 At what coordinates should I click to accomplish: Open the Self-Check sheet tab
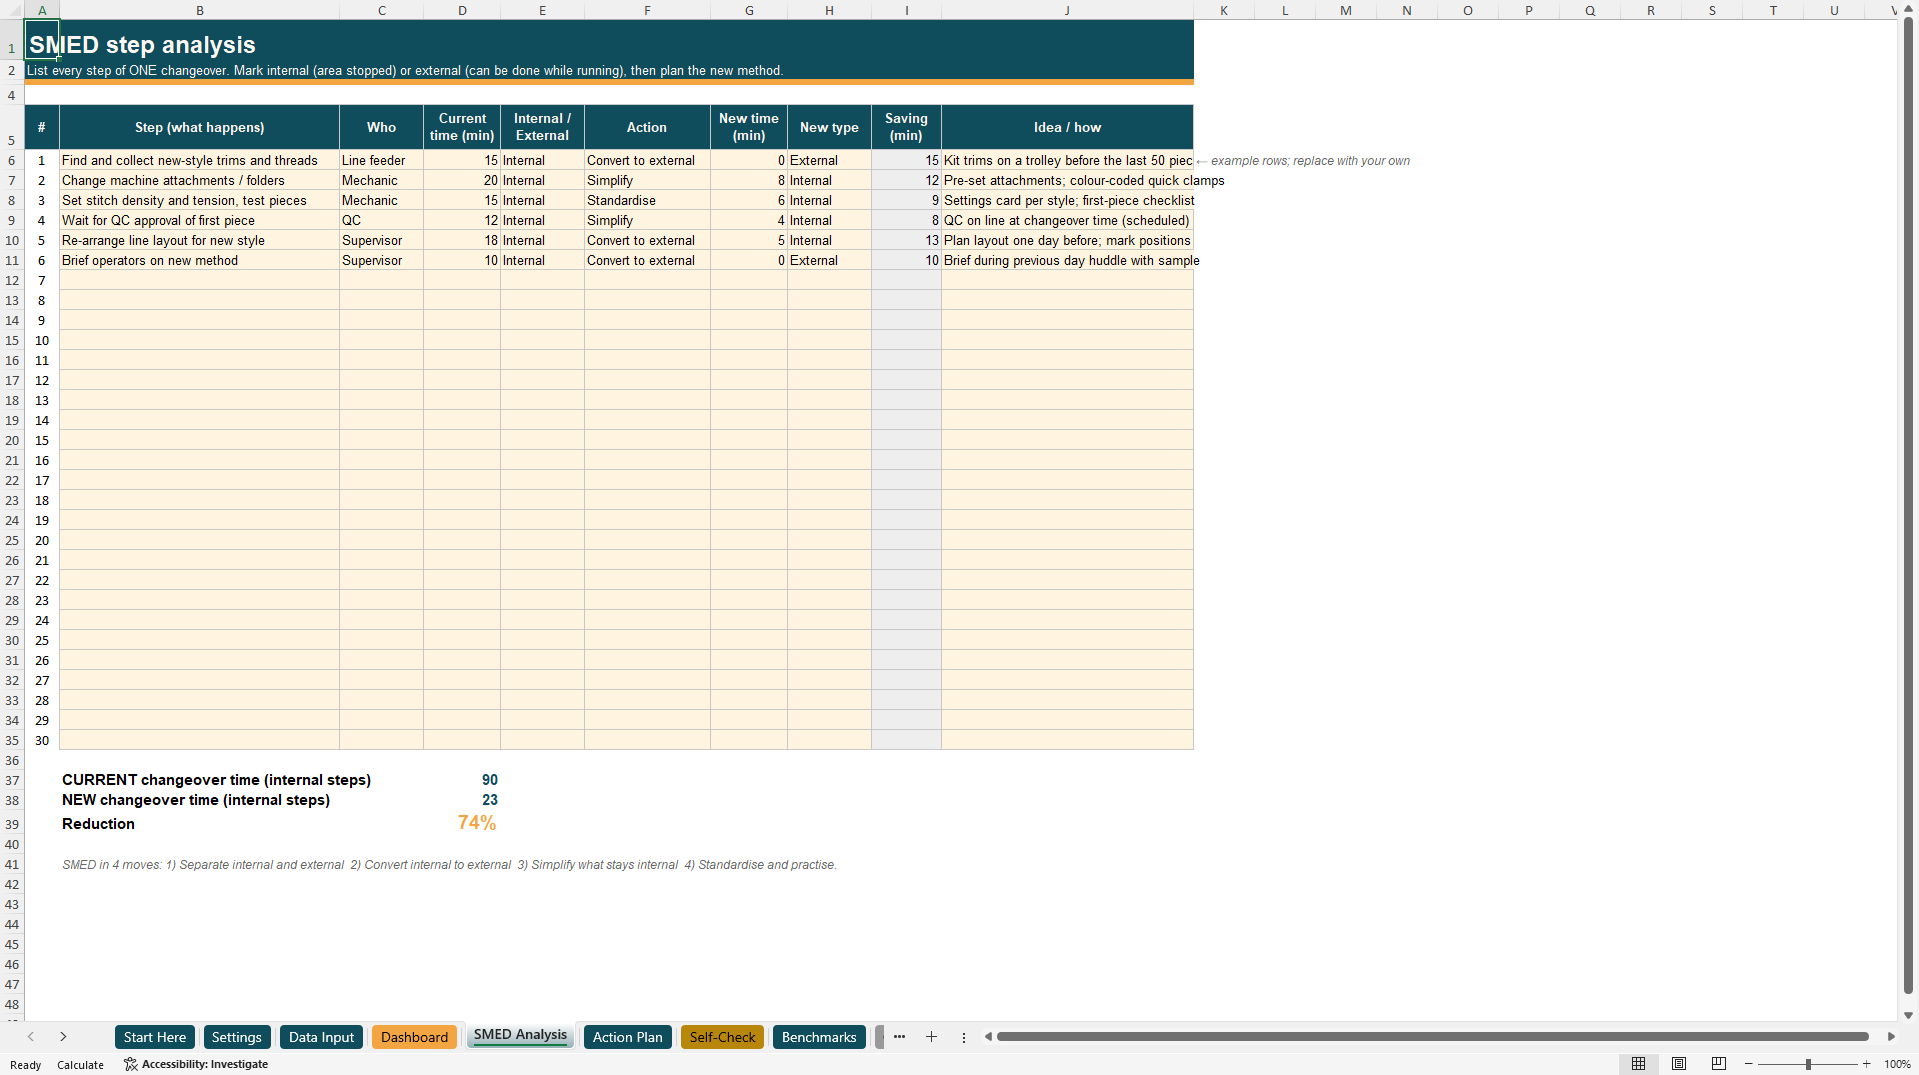(722, 1037)
